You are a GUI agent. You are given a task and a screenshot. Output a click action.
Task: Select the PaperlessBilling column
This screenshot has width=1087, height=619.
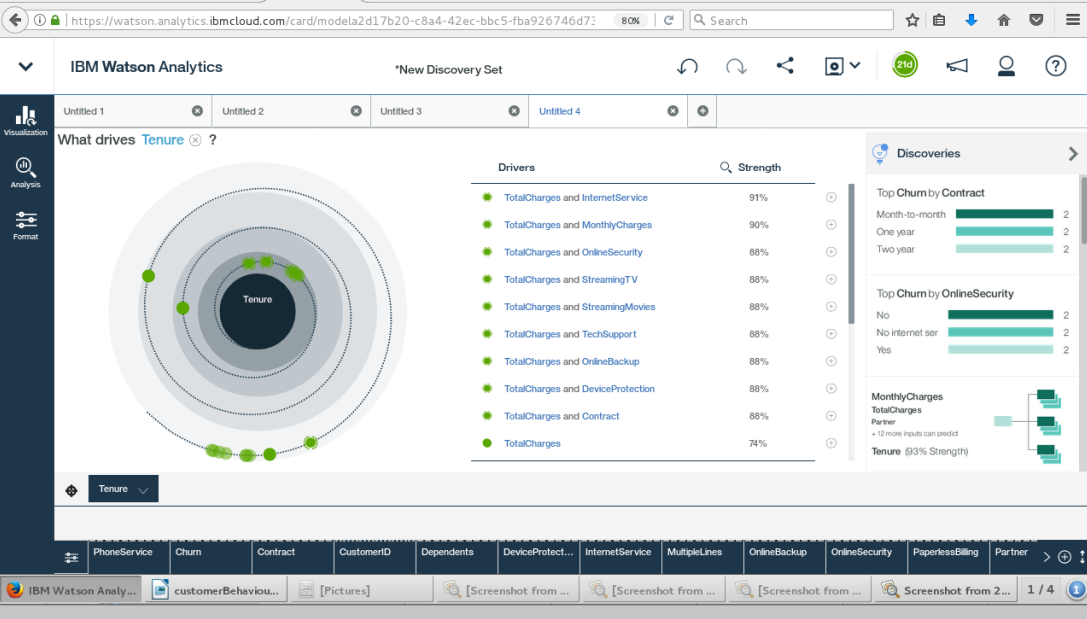click(948, 557)
